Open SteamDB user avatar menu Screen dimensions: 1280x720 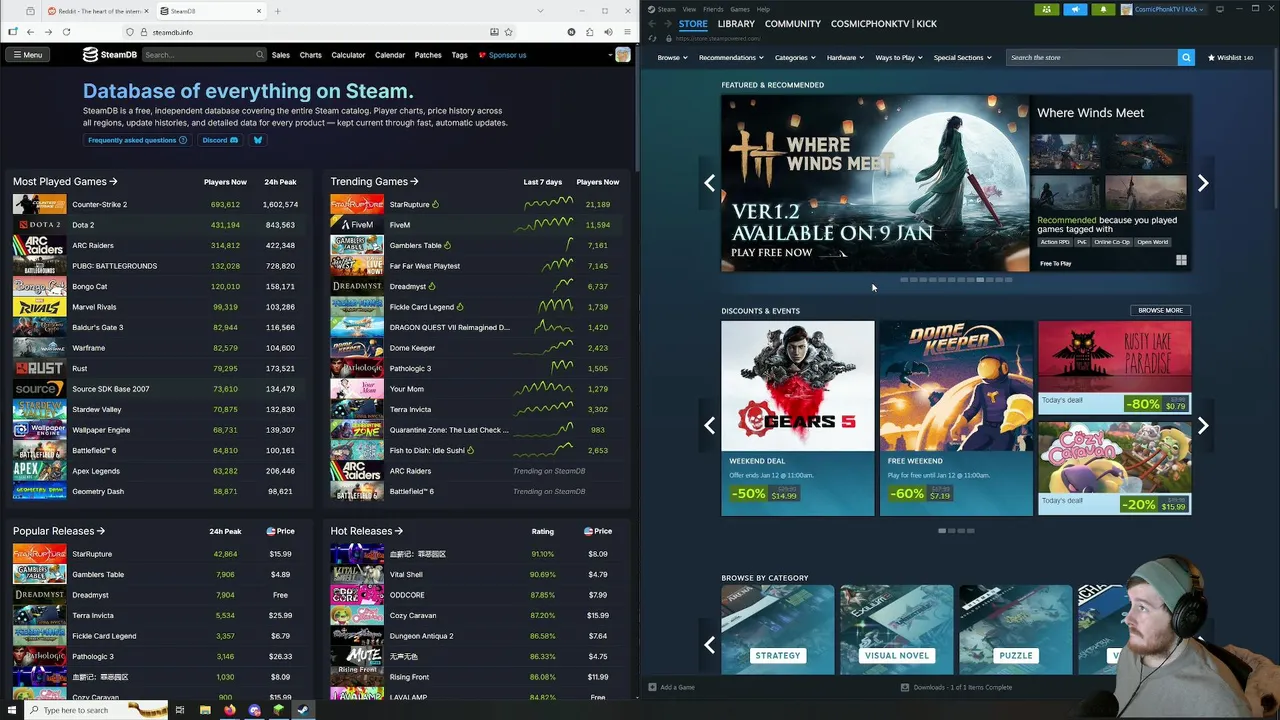pyautogui.click(x=623, y=55)
